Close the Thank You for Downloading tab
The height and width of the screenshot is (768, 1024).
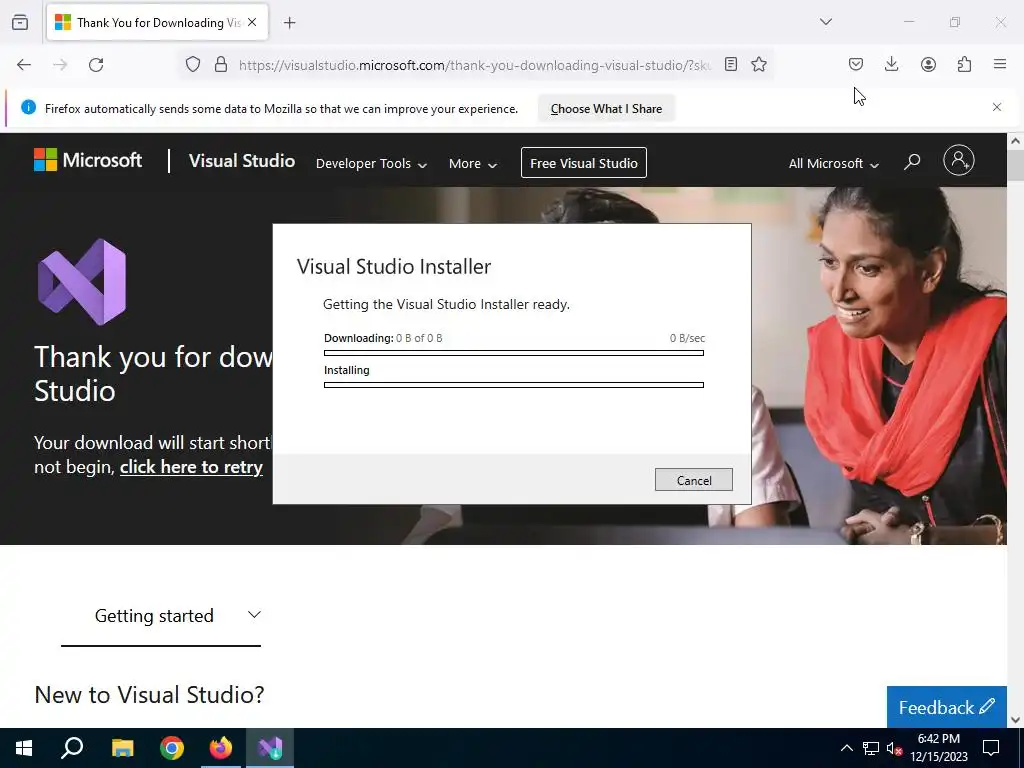[x=252, y=22]
